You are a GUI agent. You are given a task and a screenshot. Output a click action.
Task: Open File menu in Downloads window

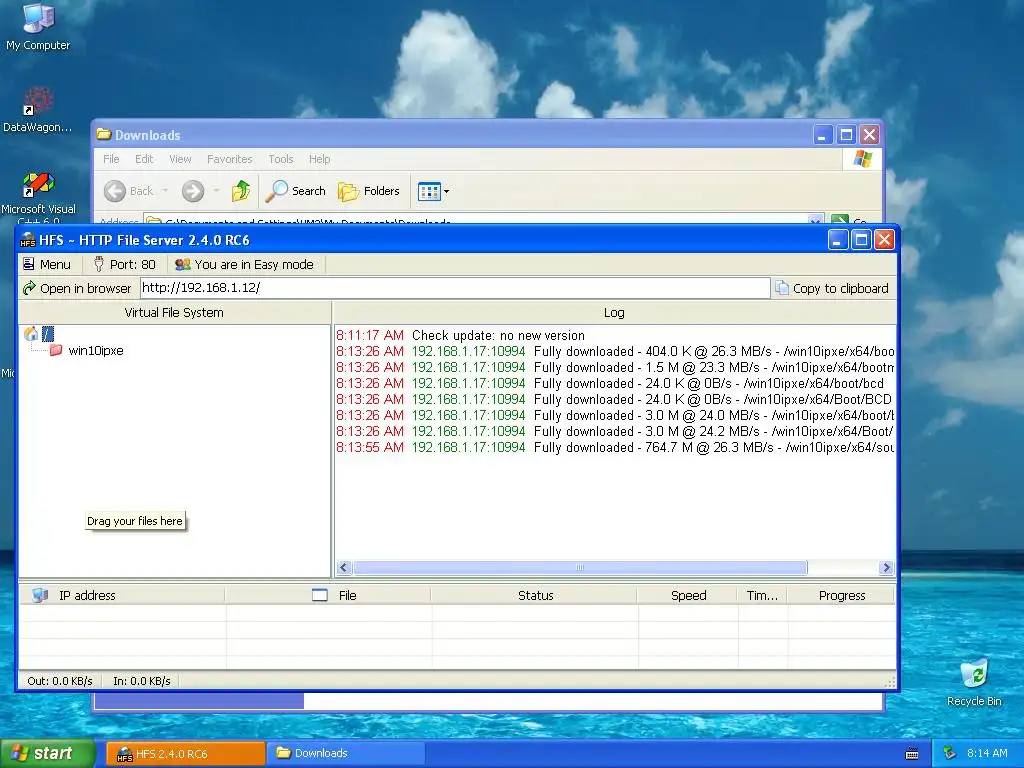[x=111, y=159]
